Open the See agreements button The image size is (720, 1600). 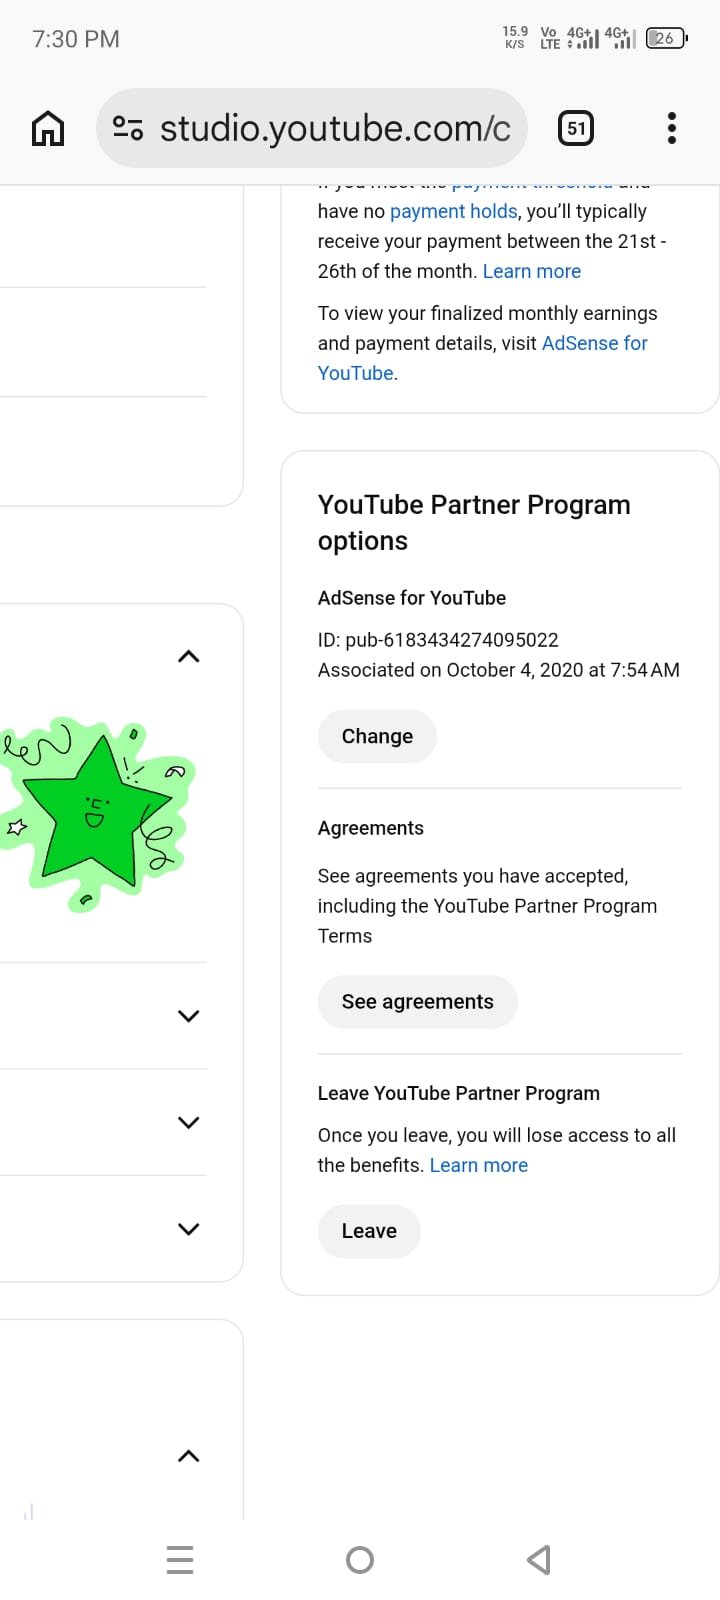coord(417,1002)
